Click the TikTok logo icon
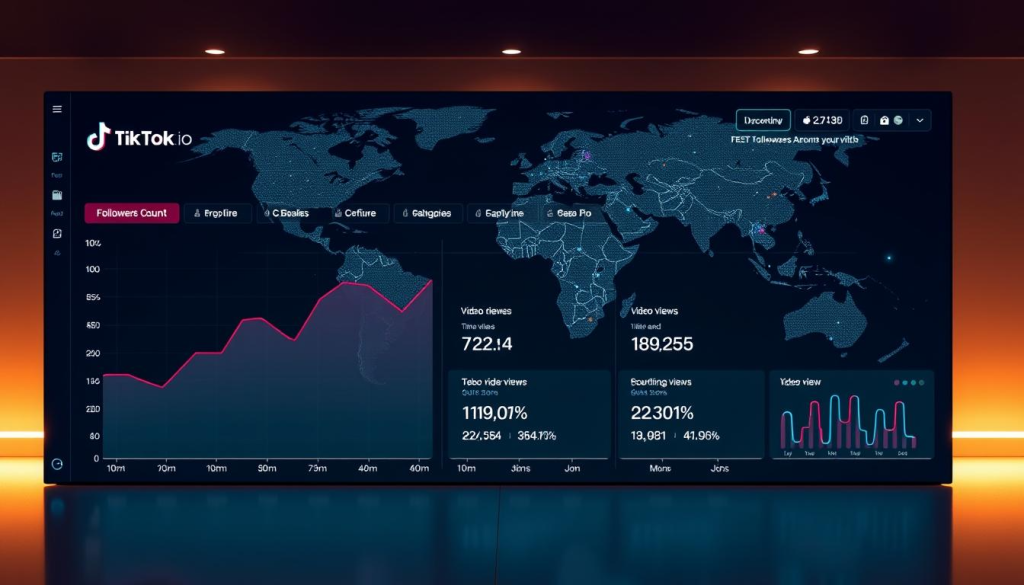1024x585 pixels. point(98,138)
